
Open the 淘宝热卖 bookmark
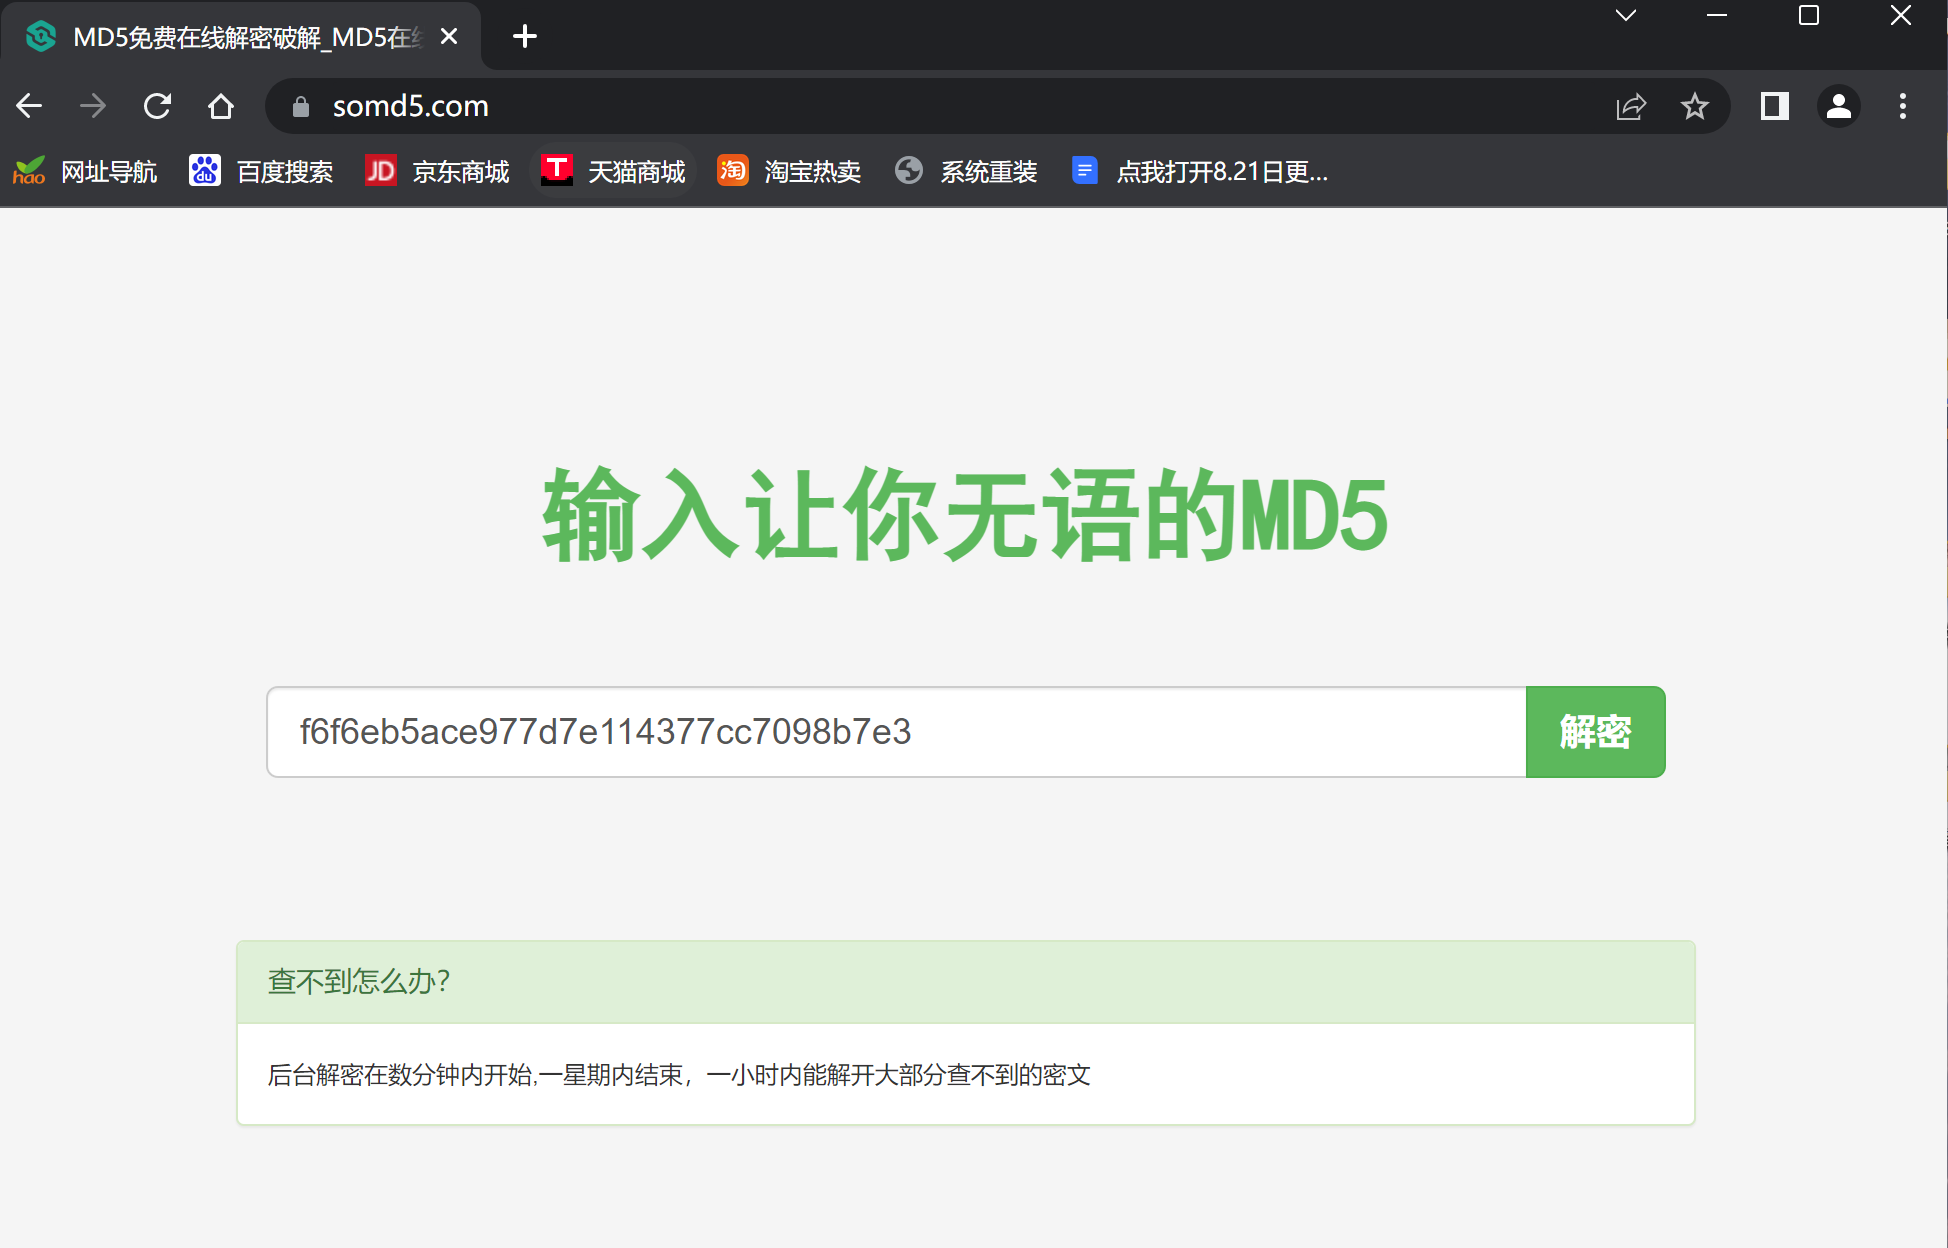(x=789, y=172)
